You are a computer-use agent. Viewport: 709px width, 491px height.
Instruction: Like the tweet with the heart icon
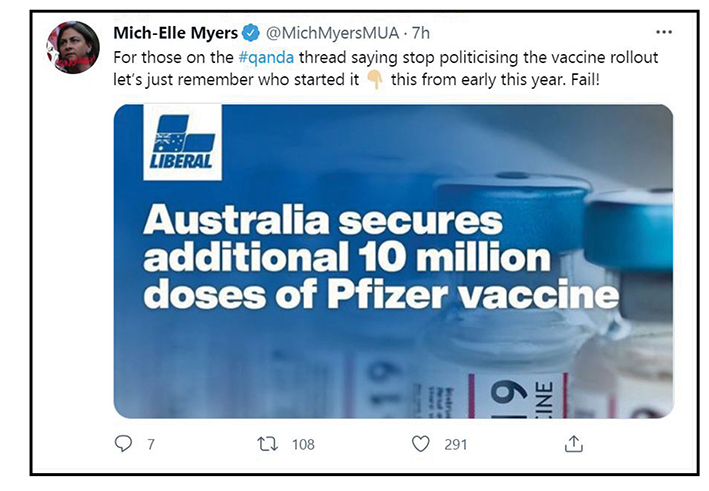421,443
